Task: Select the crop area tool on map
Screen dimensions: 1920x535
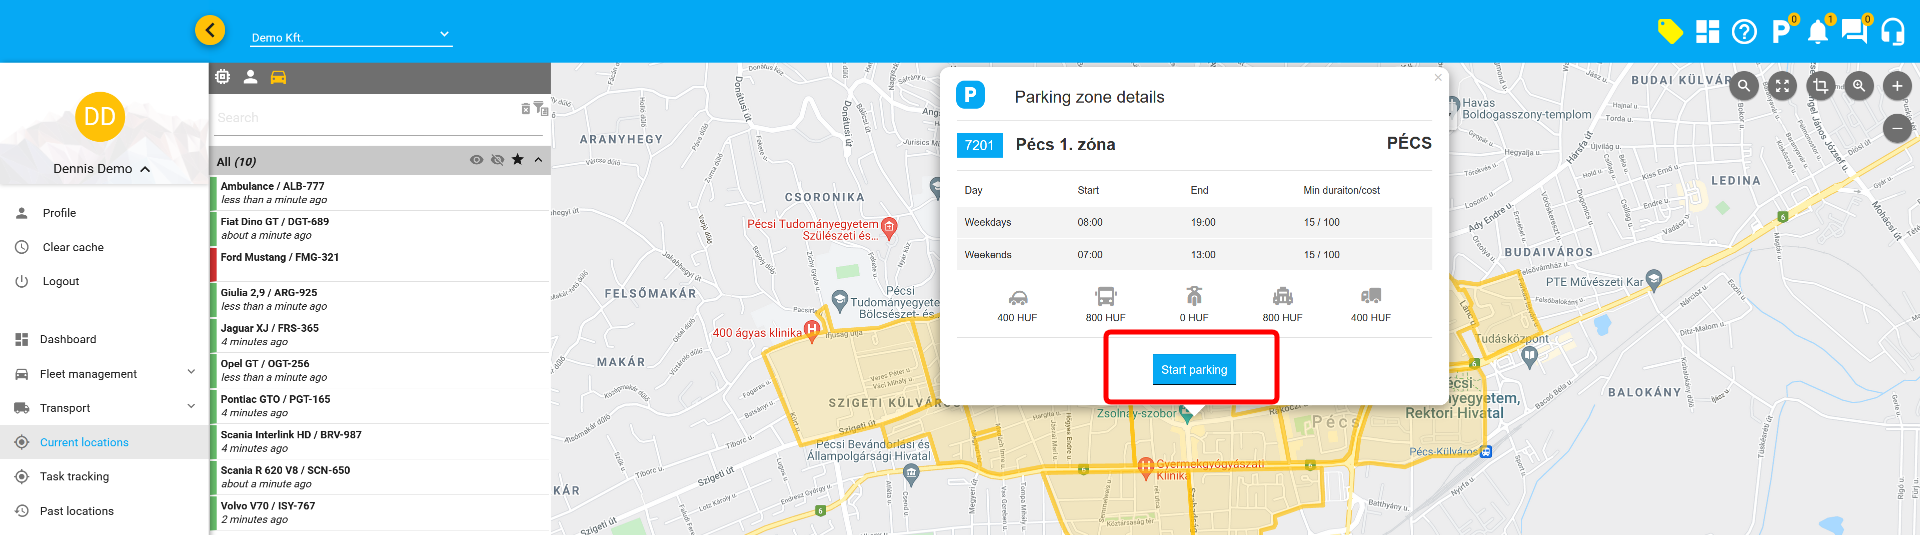Action: click(1820, 86)
